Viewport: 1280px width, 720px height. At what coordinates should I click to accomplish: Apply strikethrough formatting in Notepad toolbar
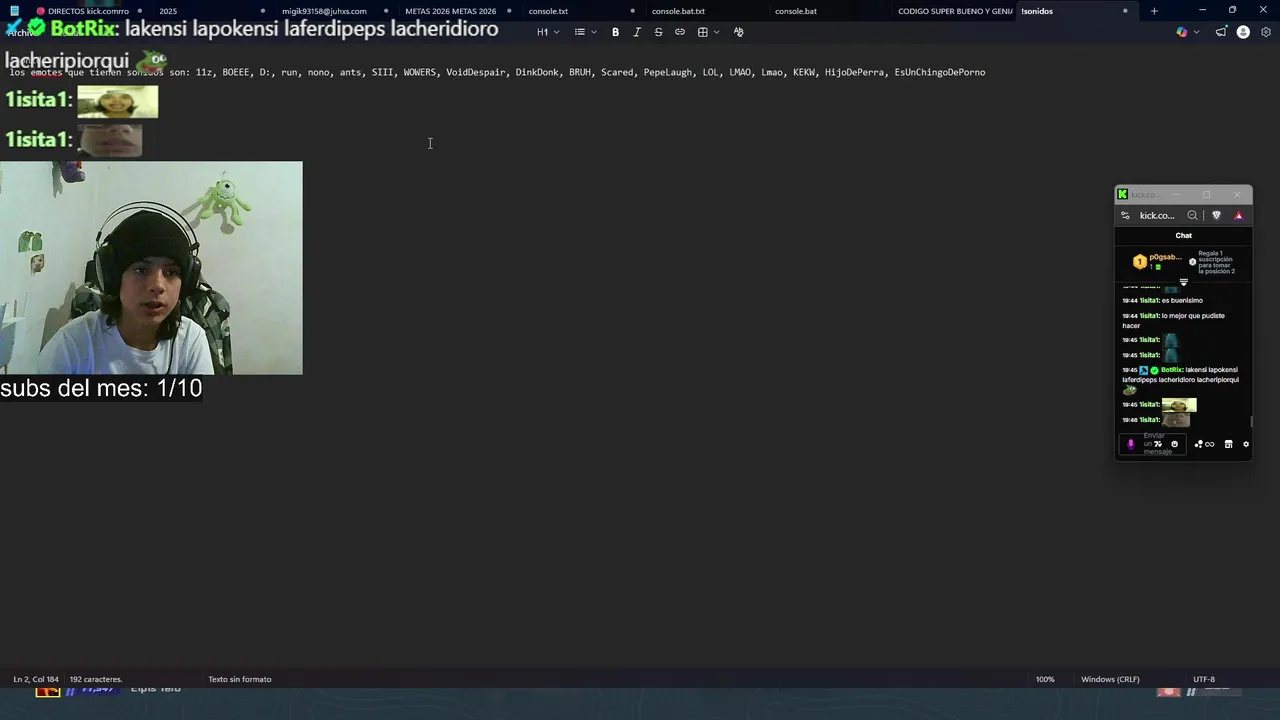[x=658, y=32]
